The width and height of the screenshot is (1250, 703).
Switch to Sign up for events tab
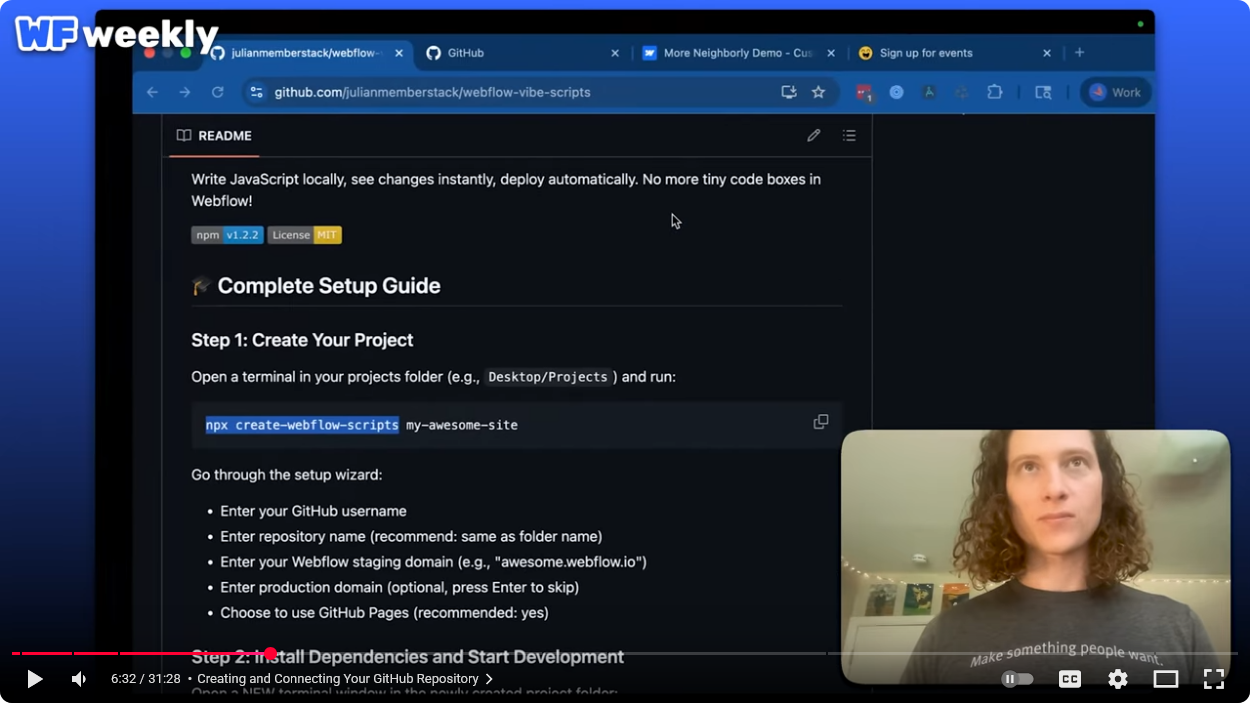click(954, 53)
